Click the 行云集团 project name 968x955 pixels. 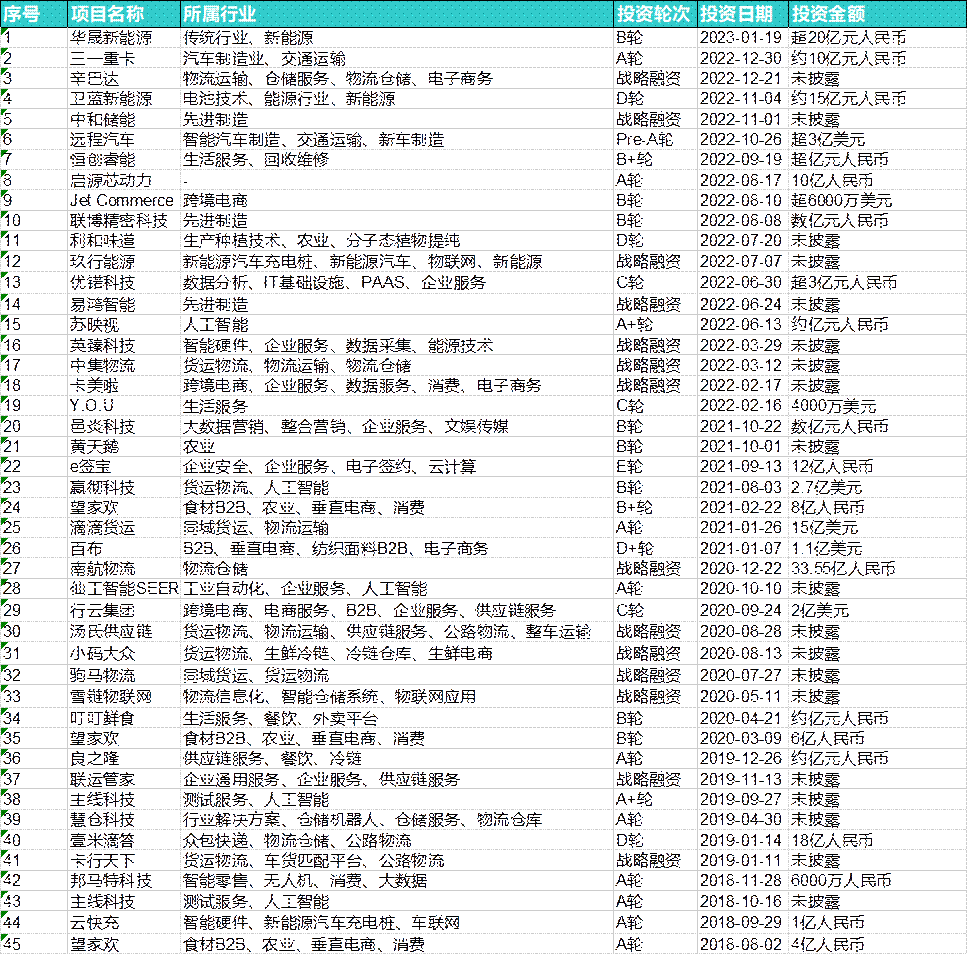point(102,611)
